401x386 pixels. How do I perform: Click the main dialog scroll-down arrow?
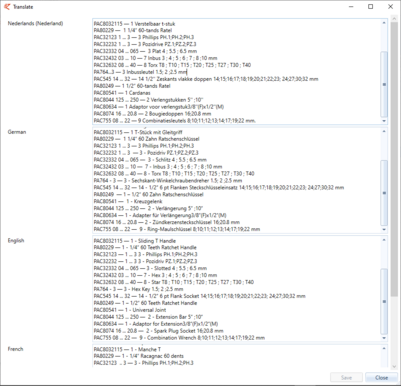coord(394,366)
